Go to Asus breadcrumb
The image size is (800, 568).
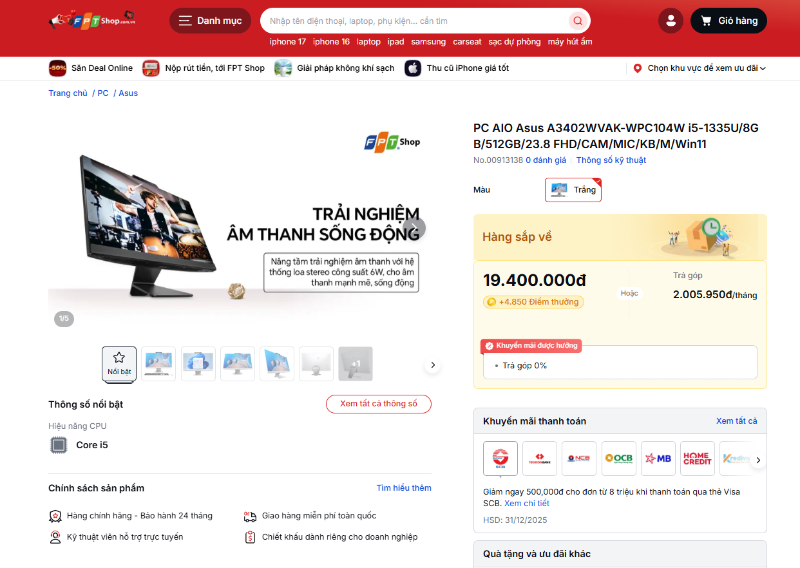tap(128, 93)
